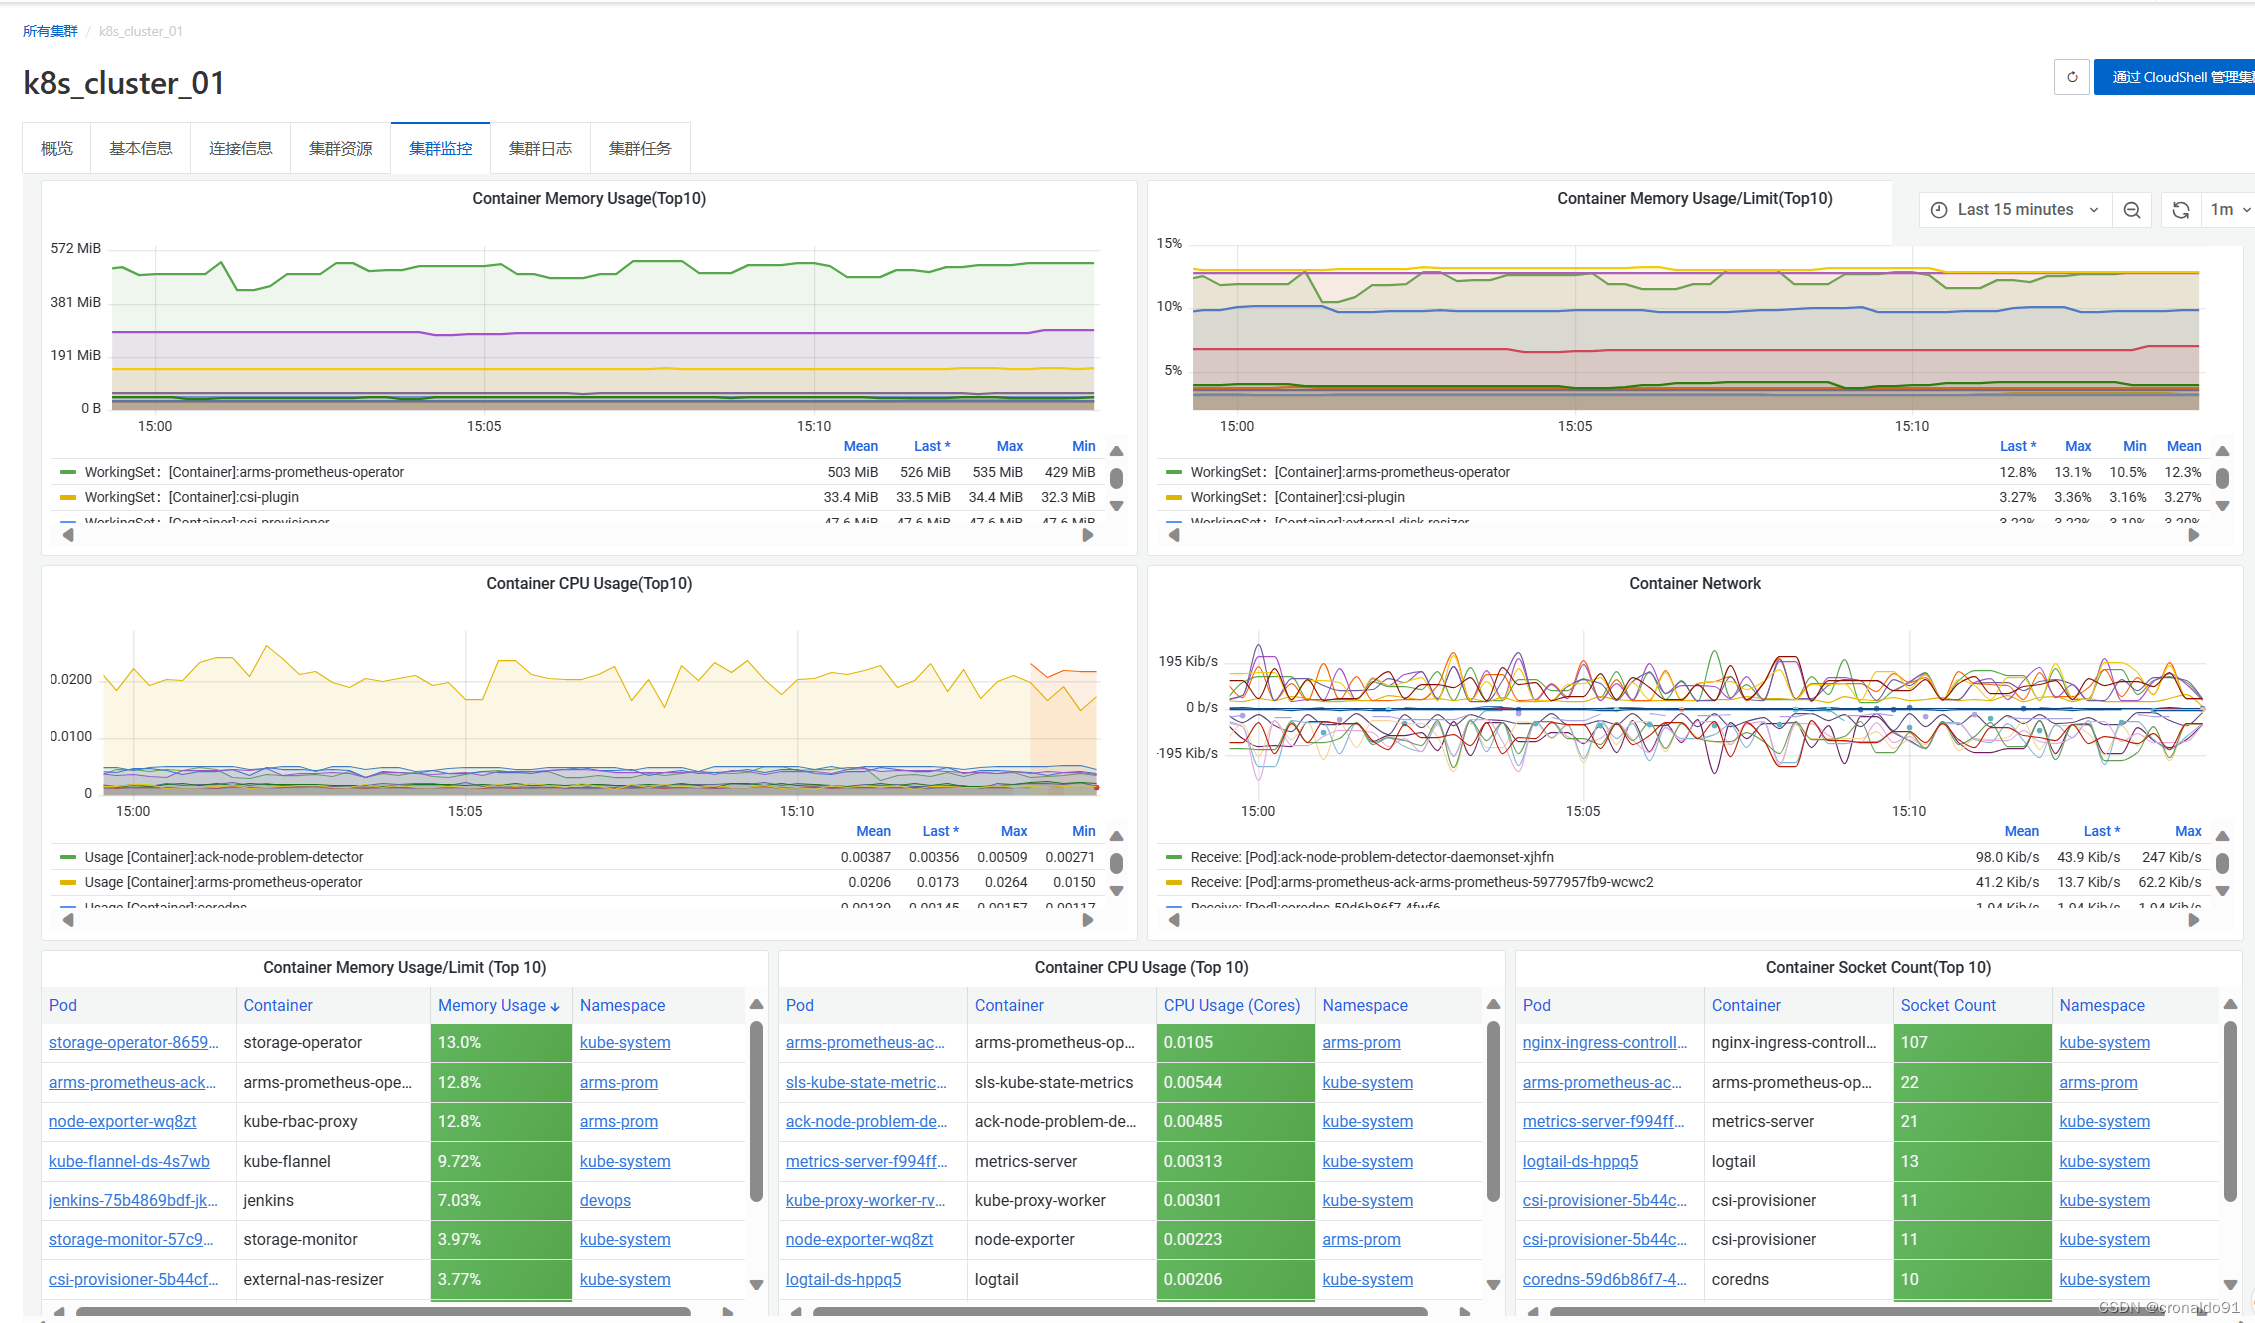Click left scroll arrow under Memory Usage/Limit legend
The image size is (2255, 1323).
1174,535
